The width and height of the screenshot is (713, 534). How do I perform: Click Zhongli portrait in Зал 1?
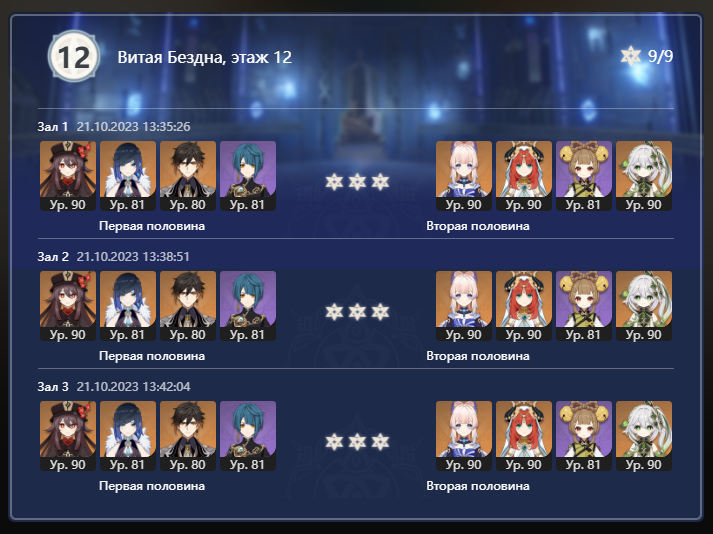point(188,176)
